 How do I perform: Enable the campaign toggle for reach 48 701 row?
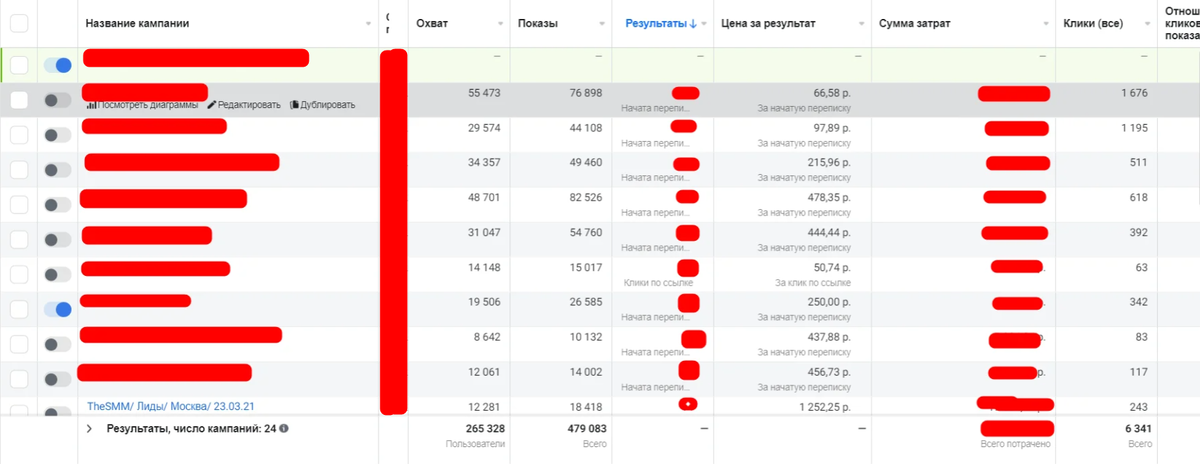pos(58,205)
